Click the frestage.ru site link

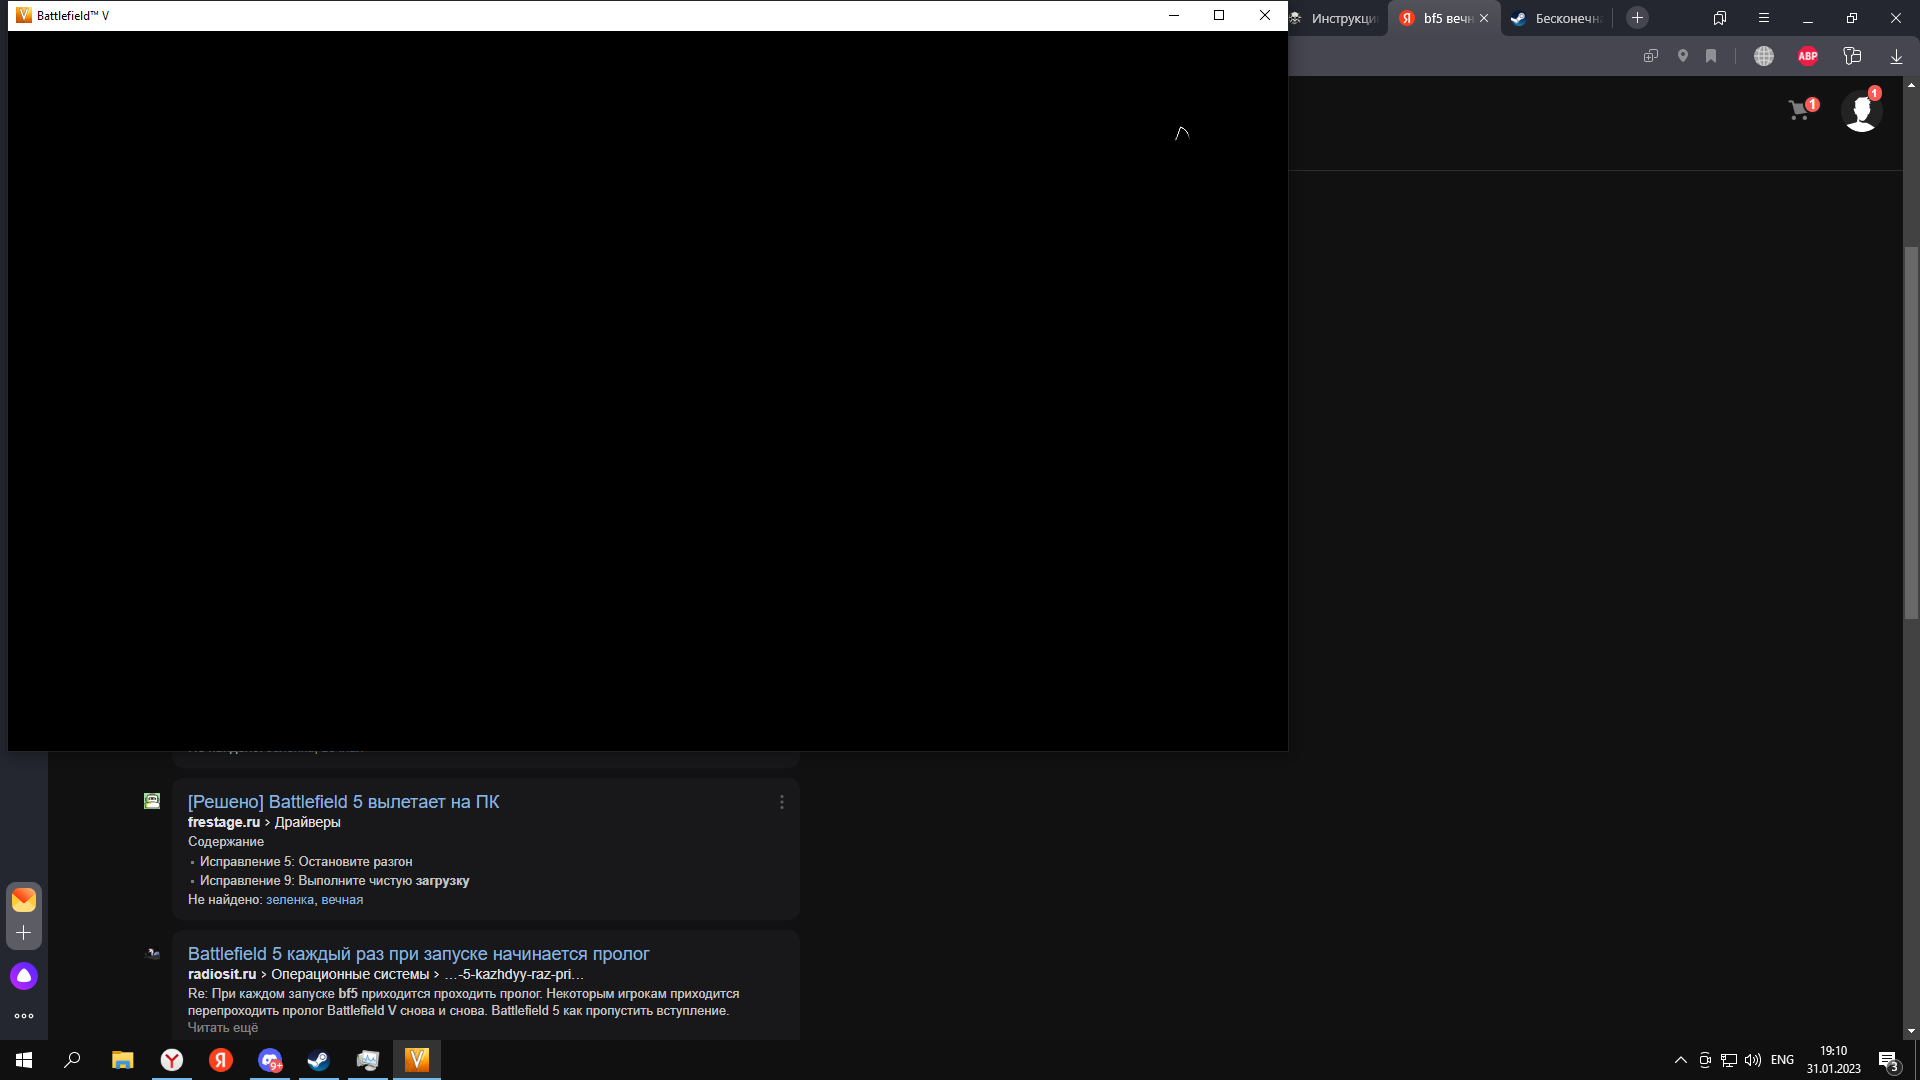pos(224,822)
